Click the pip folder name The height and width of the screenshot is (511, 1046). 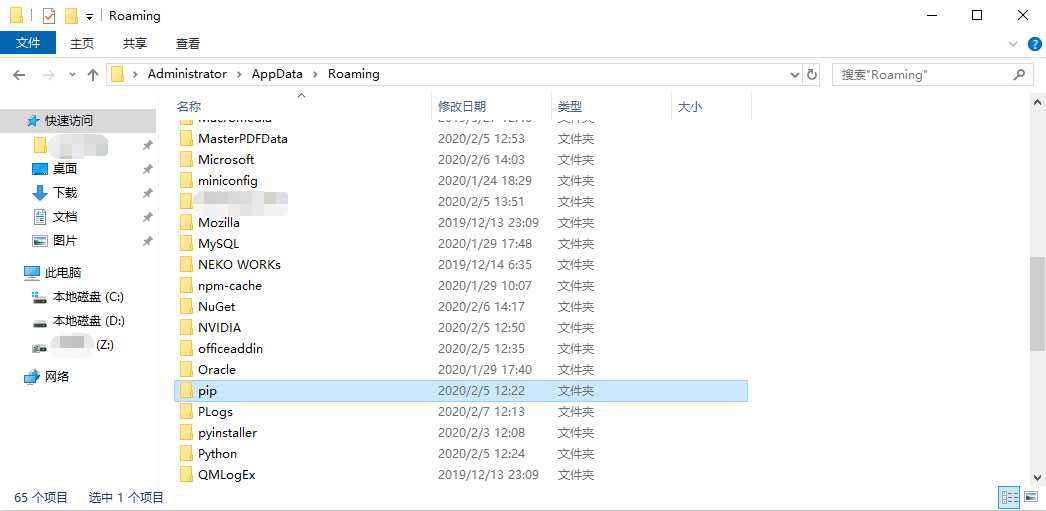tap(207, 391)
